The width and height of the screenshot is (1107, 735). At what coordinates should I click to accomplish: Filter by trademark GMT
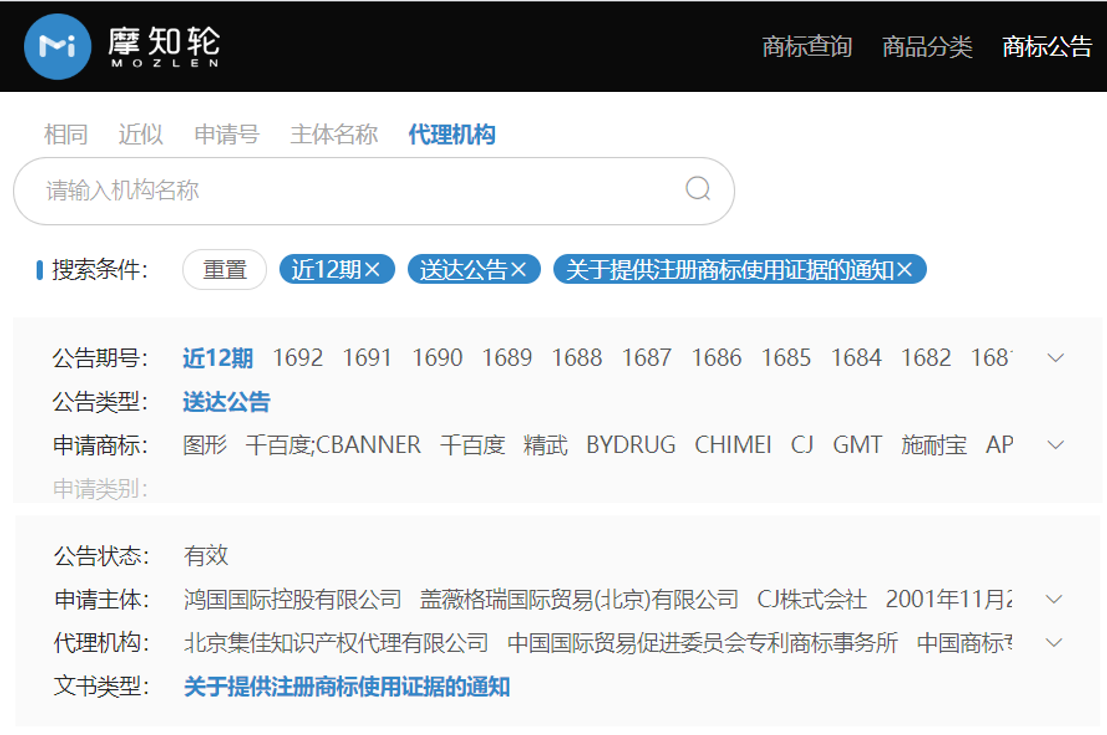point(857,445)
